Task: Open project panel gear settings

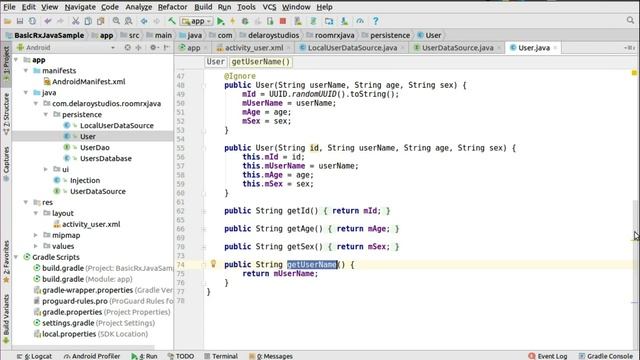Action: 153,48
